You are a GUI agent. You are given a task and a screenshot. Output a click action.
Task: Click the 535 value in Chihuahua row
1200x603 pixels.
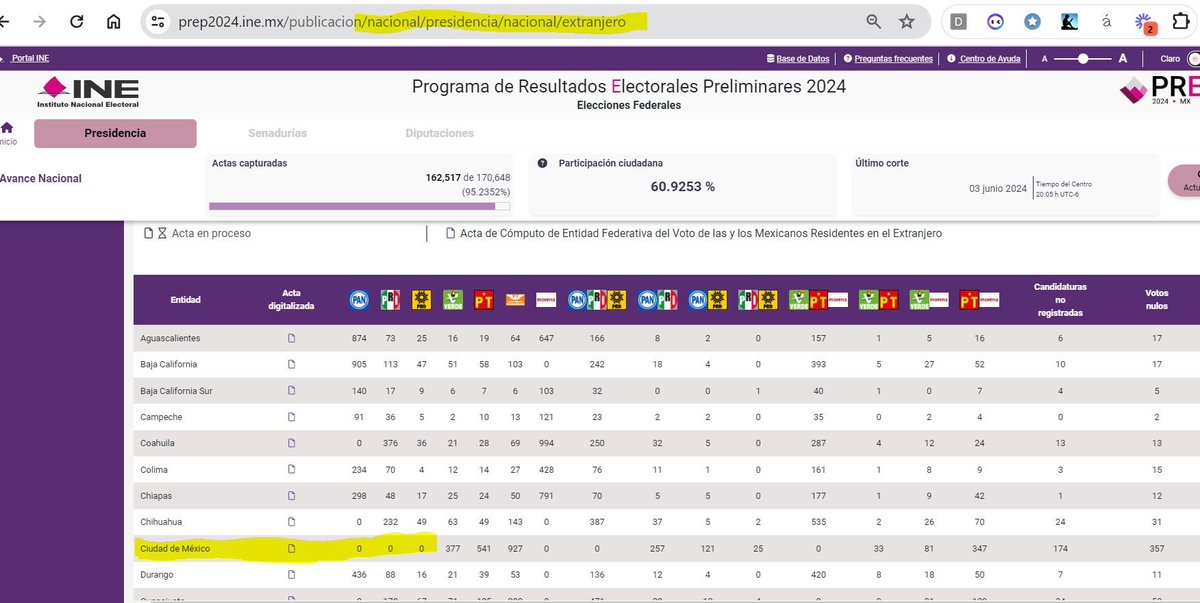tap(819, 522)
